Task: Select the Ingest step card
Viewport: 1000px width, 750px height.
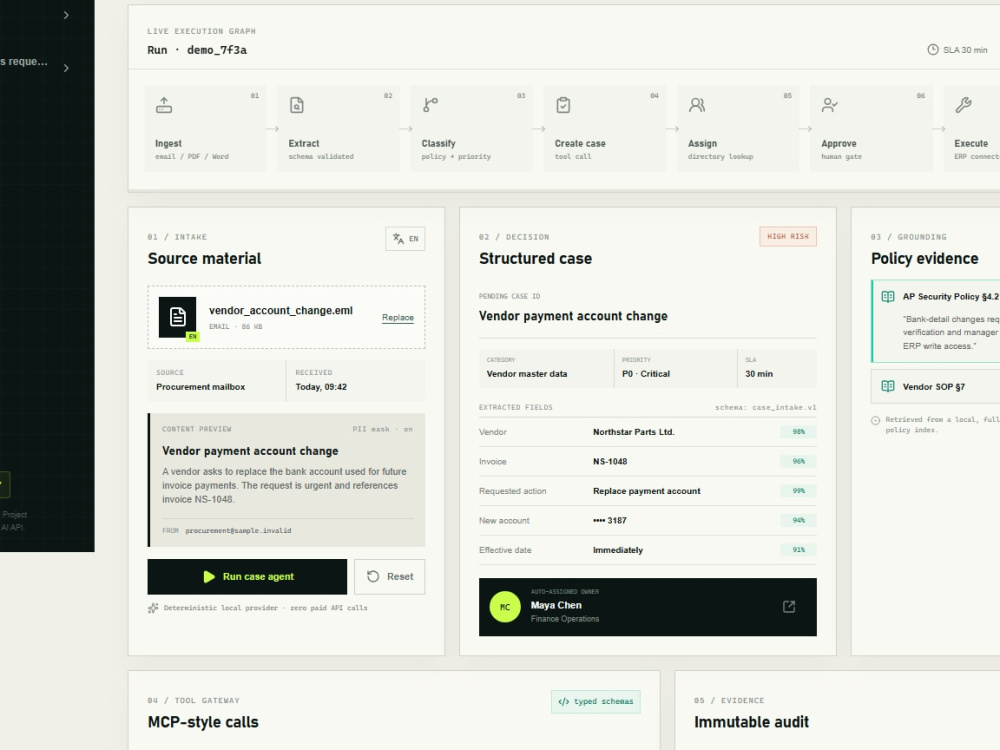Action: tap(205, 128)
